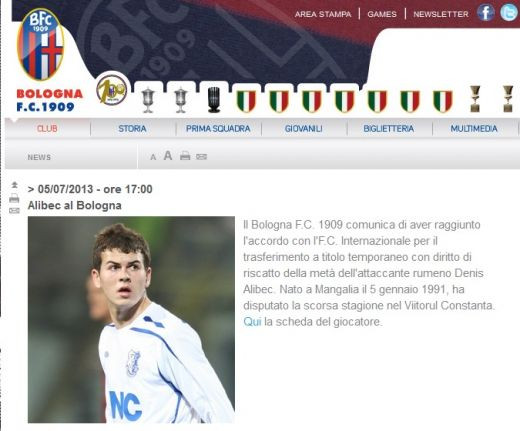Click the first Italian tricolor shield

click(x=246, y=101)
